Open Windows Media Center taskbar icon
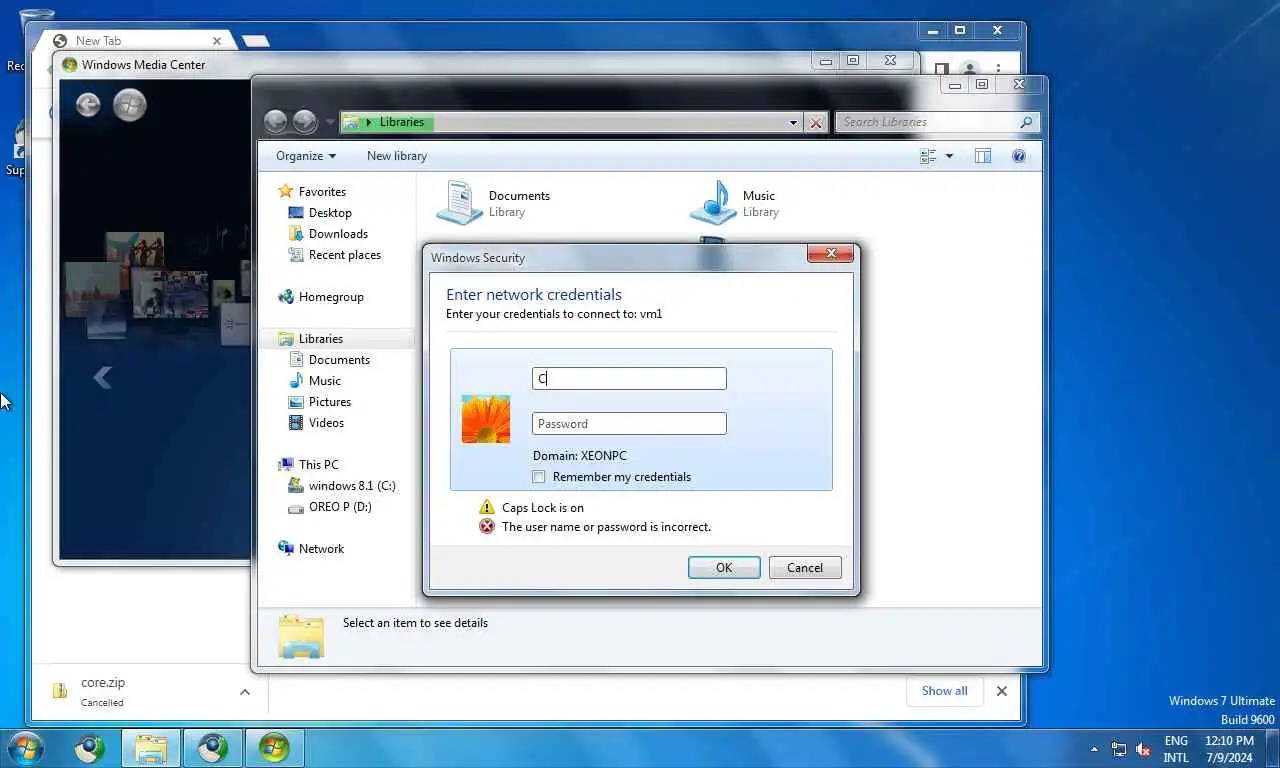 [274, 748]
